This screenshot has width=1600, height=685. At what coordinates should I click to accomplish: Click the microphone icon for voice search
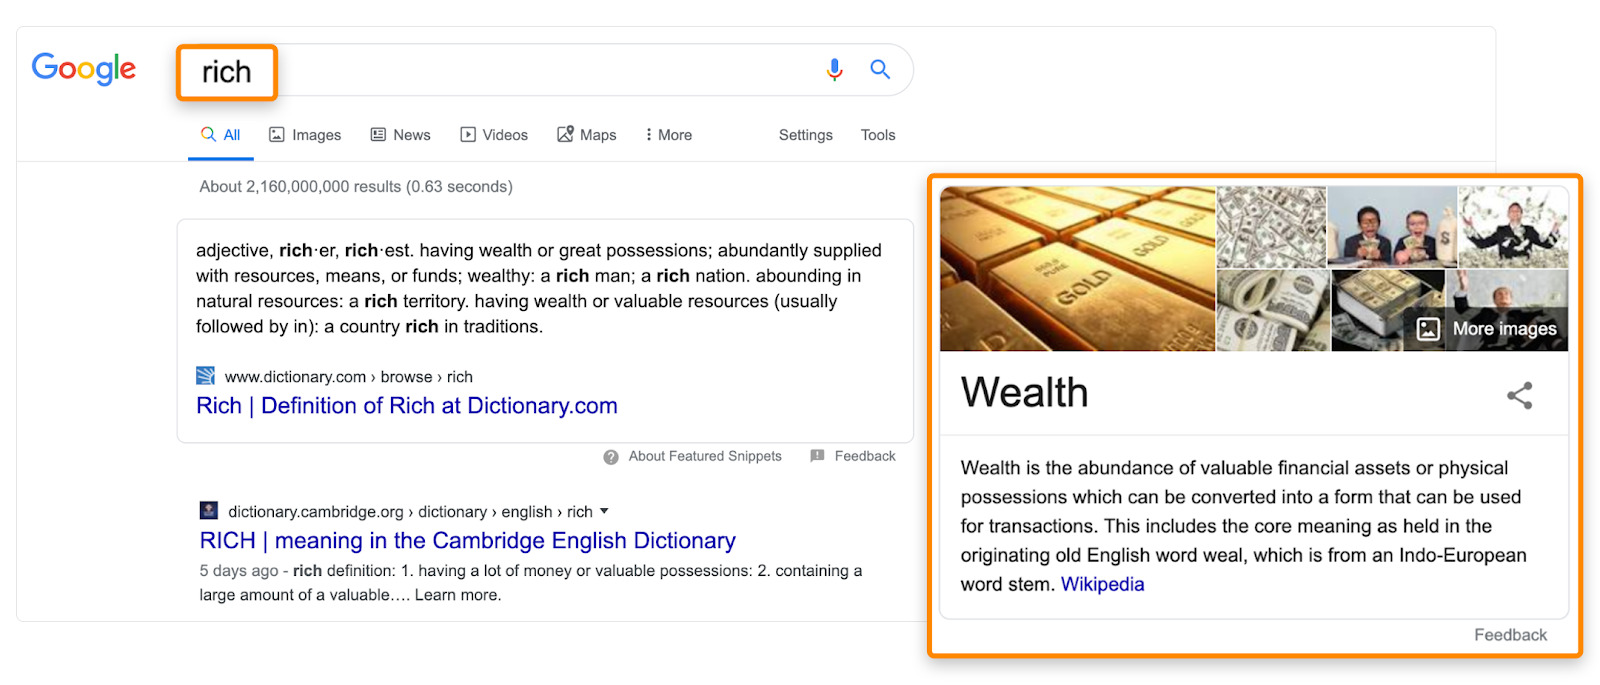834,69
